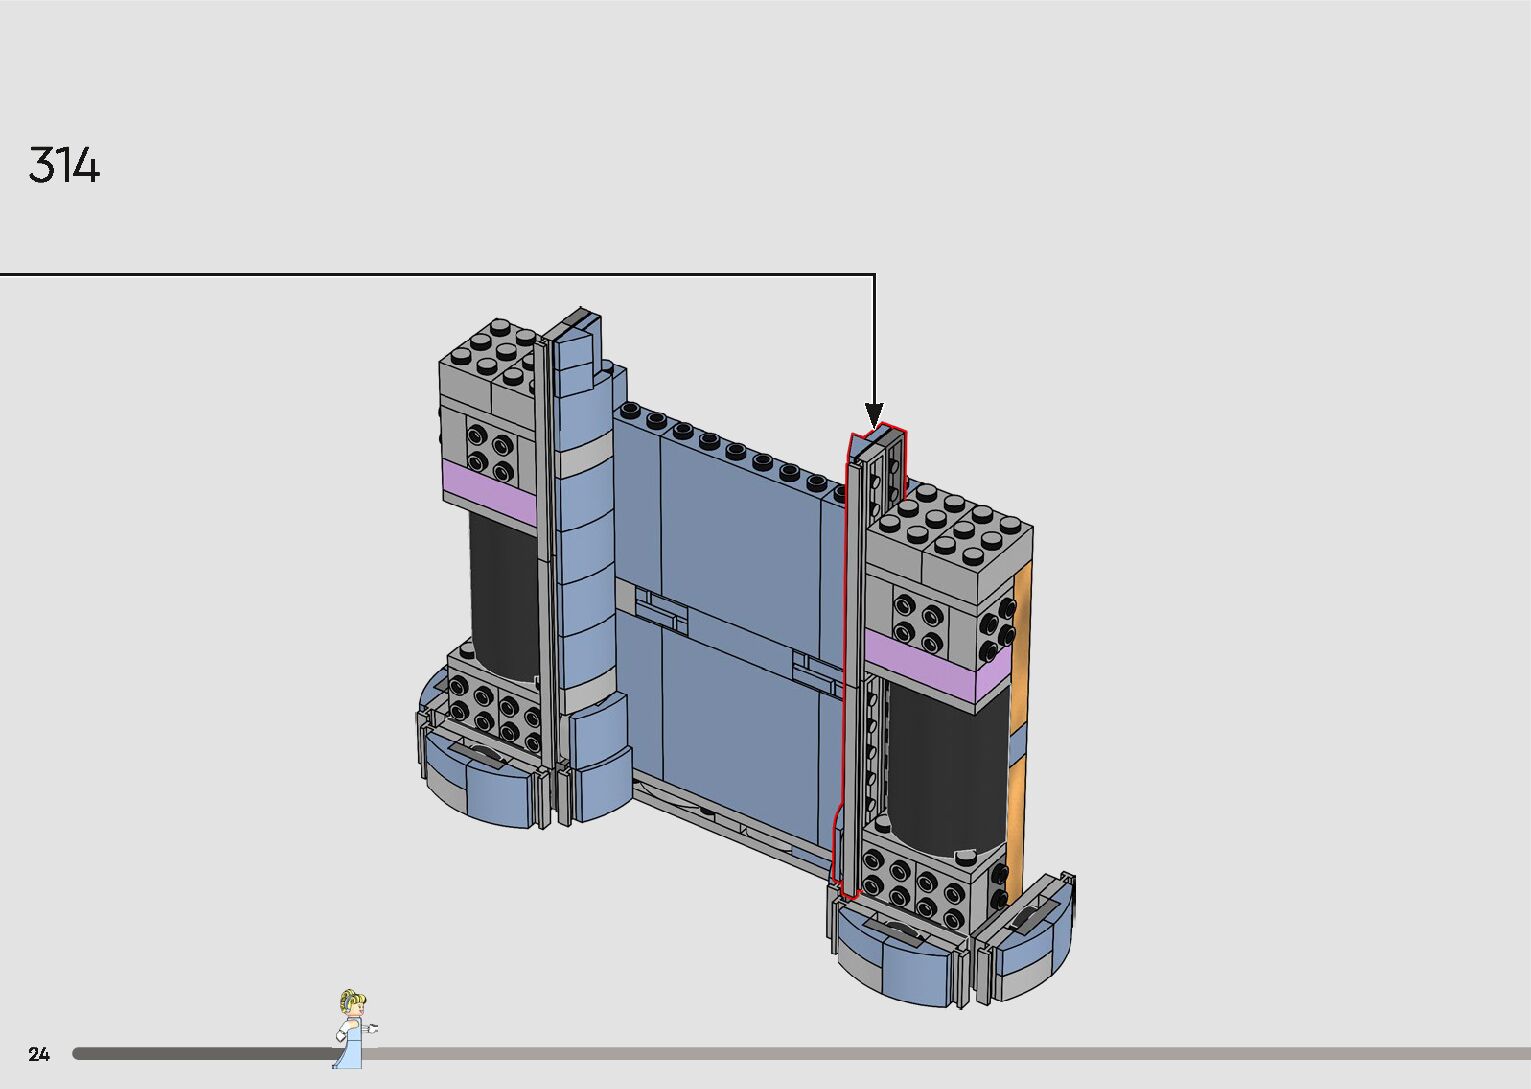The image size is (1531, 1089).
Task: Click the step number 314
Action: [x=65, y=165]
